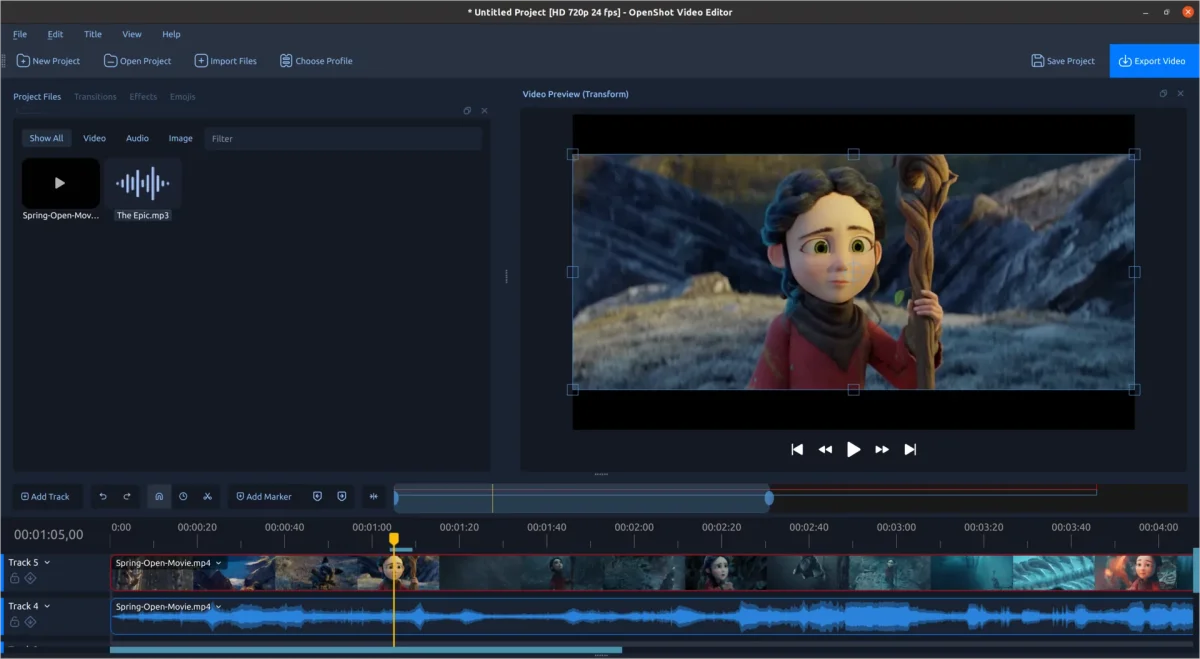Redo the action in timeline toolbar

[x=127, y=496]
